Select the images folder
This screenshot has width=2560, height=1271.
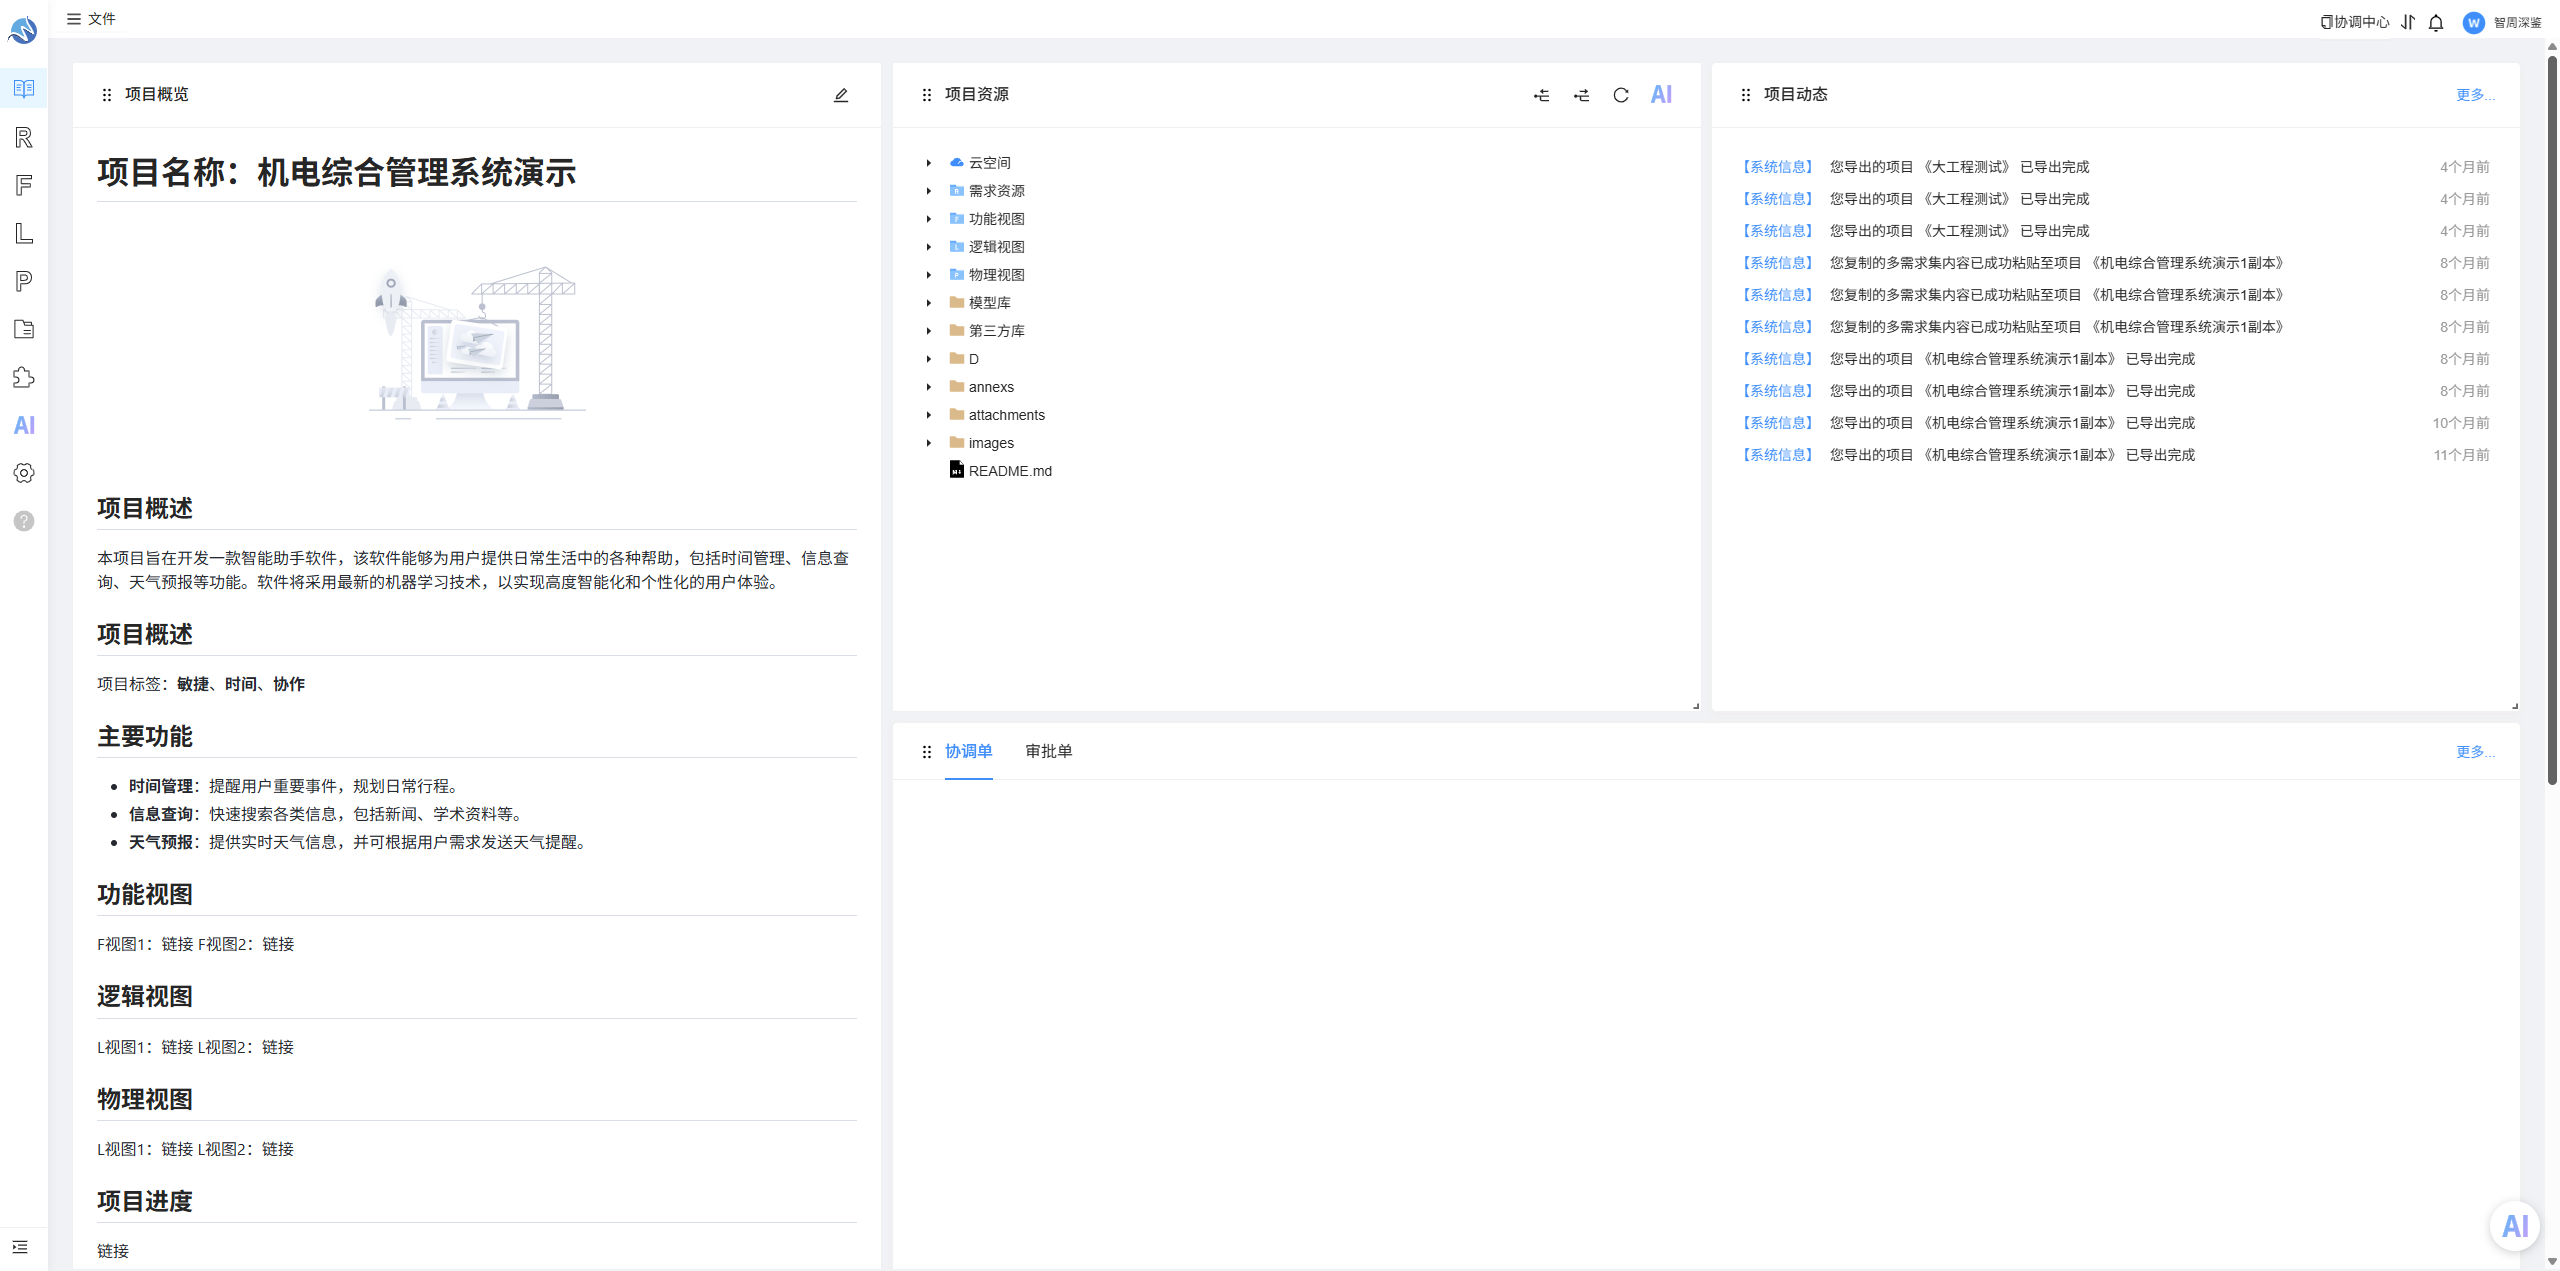[981, 443]
